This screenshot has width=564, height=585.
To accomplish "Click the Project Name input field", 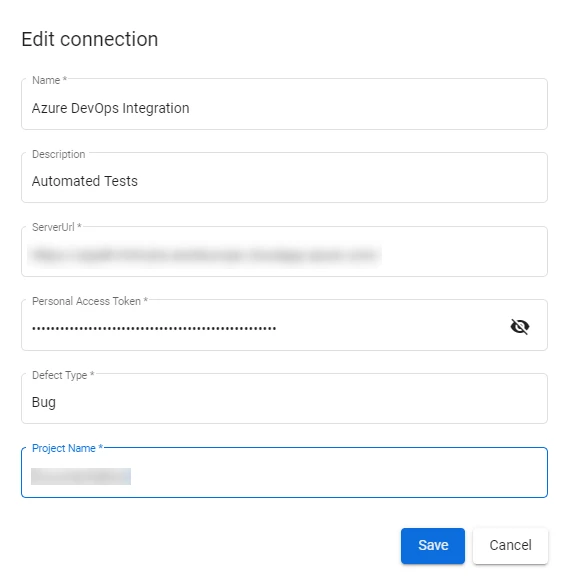I will pyautogui.click(x=284, y=472).
